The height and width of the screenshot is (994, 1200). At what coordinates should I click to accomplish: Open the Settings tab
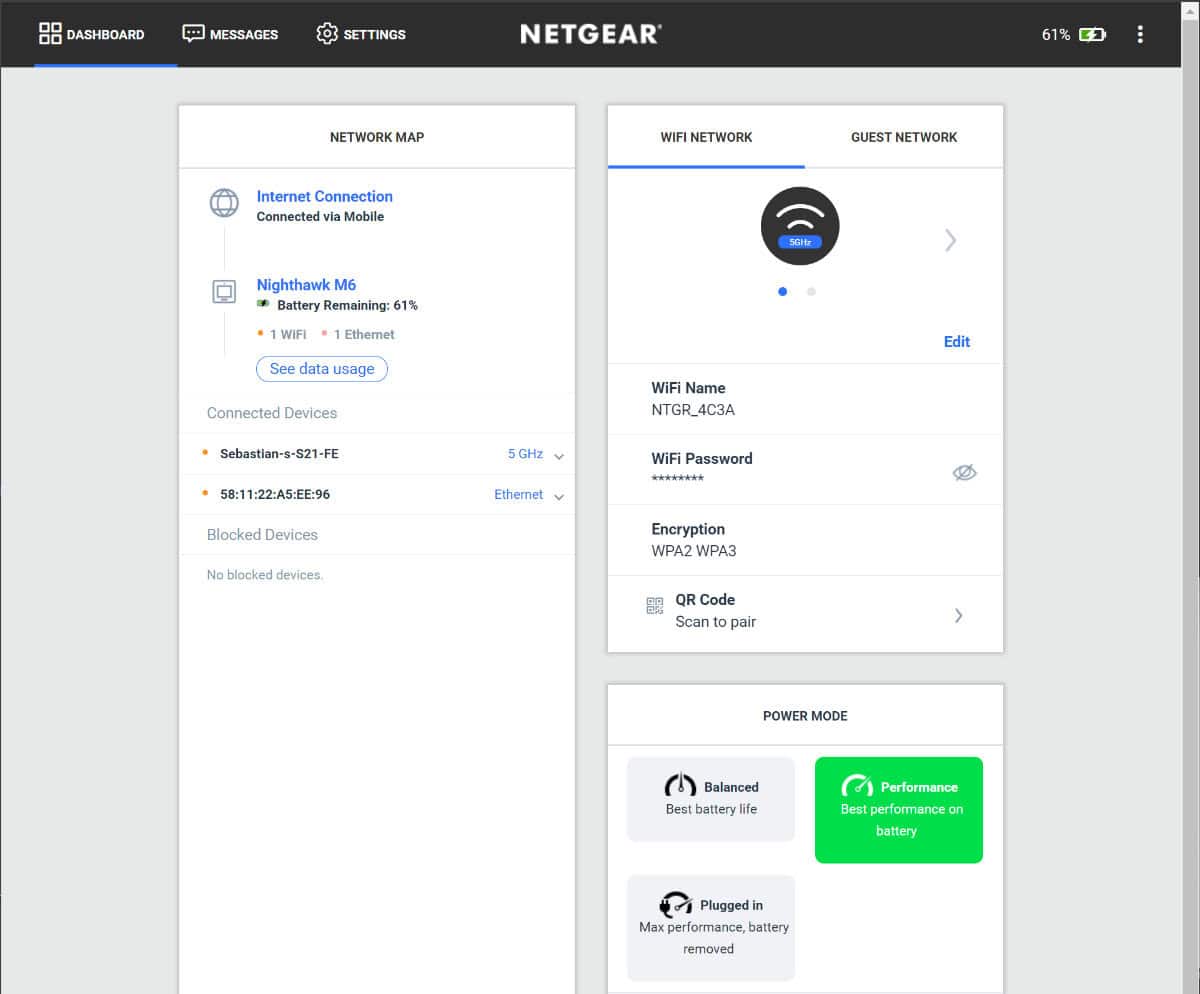click(361, 34)
